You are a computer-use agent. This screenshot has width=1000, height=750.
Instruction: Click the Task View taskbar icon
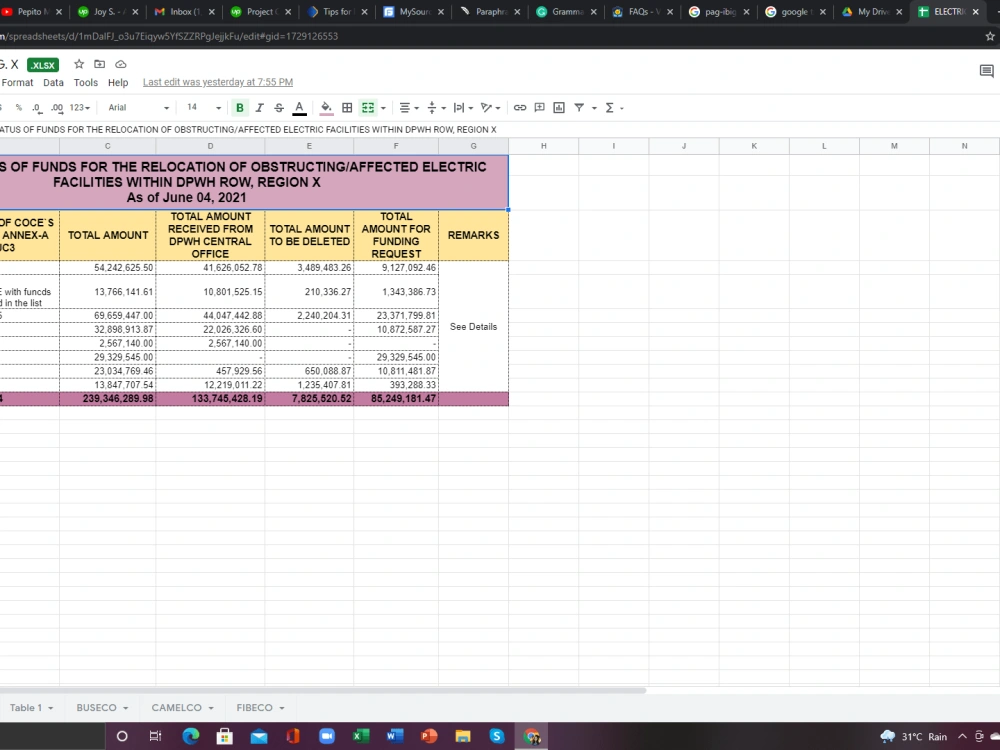156,736
